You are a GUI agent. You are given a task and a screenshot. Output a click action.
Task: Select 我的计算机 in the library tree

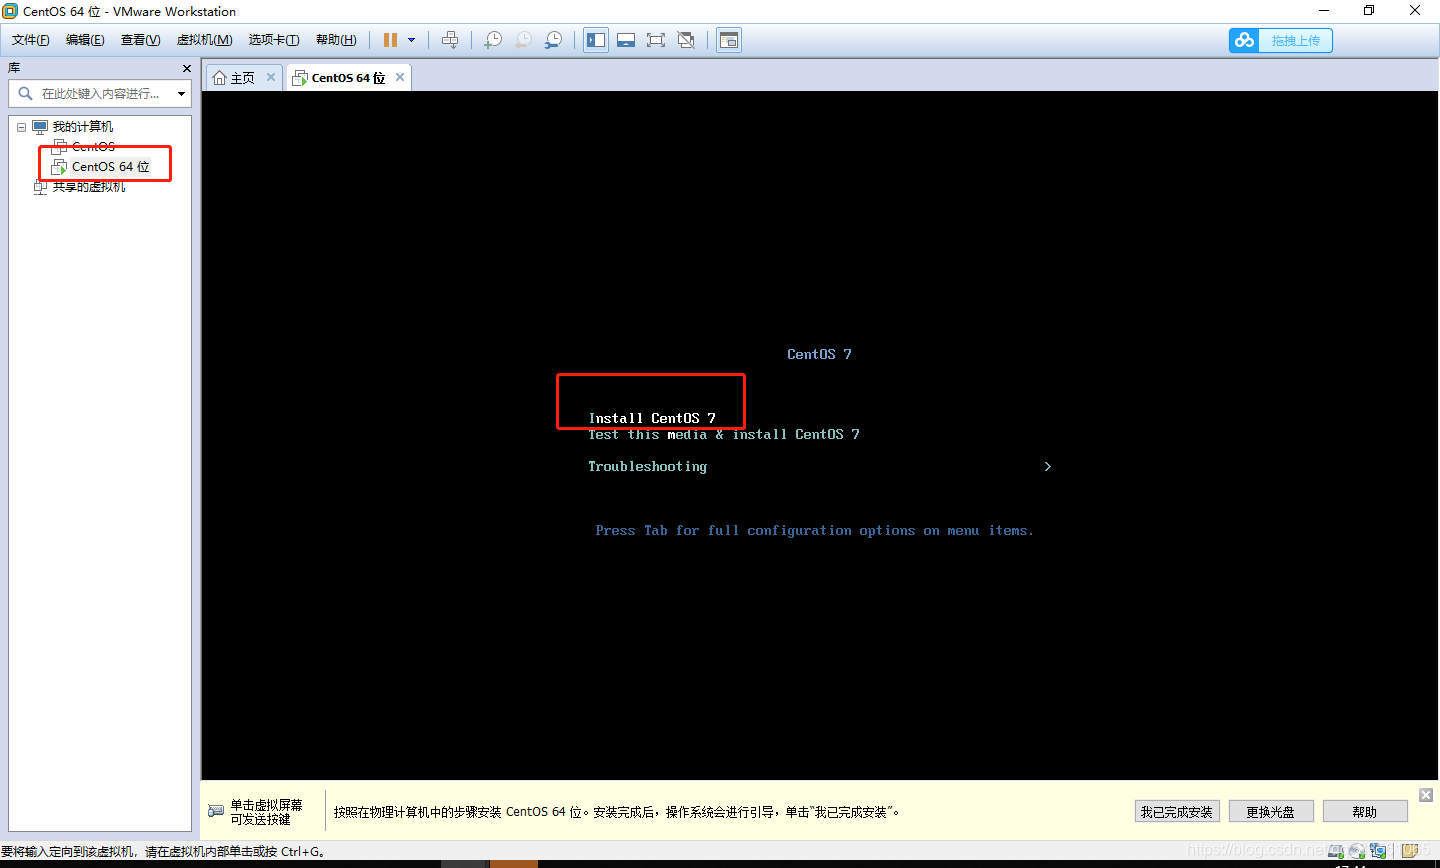click(x=82, y=127)
